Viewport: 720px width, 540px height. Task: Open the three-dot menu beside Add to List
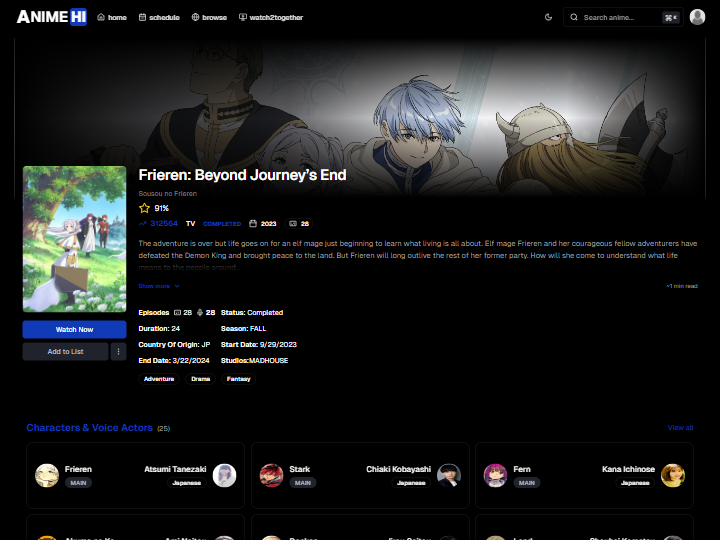pos(119,351)
